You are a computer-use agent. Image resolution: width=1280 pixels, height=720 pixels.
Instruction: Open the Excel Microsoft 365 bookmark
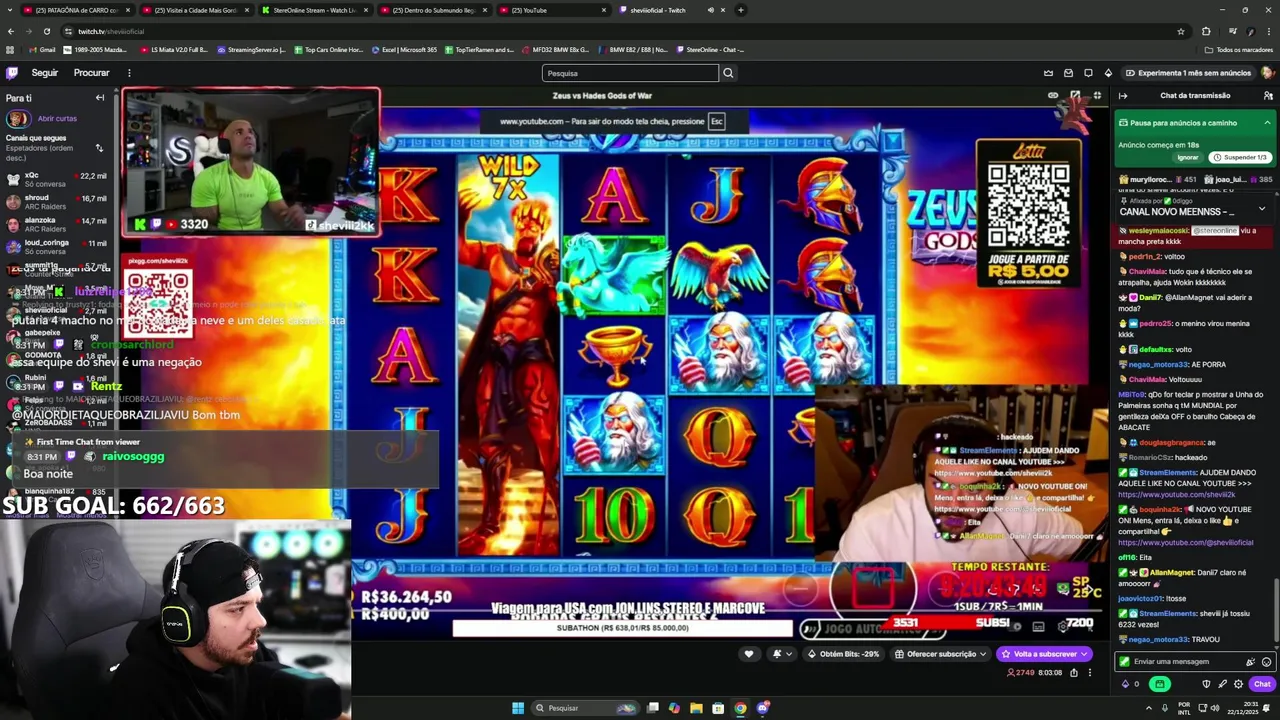[404, 49]
